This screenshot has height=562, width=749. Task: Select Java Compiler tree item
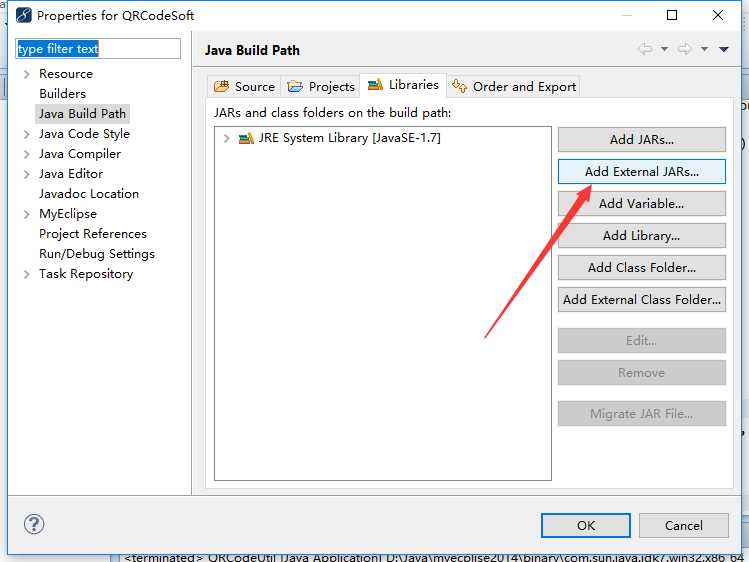coord(80,154)
